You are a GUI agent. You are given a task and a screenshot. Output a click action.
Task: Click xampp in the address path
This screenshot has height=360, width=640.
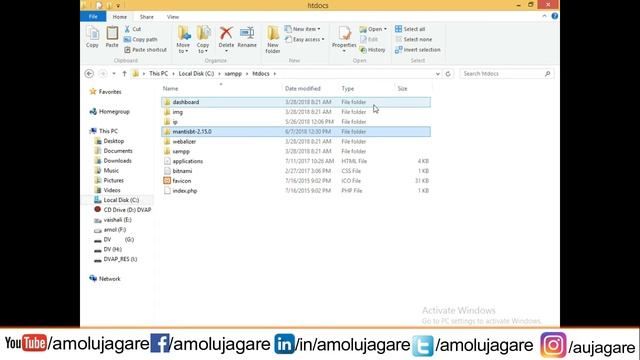coord(233,73)
